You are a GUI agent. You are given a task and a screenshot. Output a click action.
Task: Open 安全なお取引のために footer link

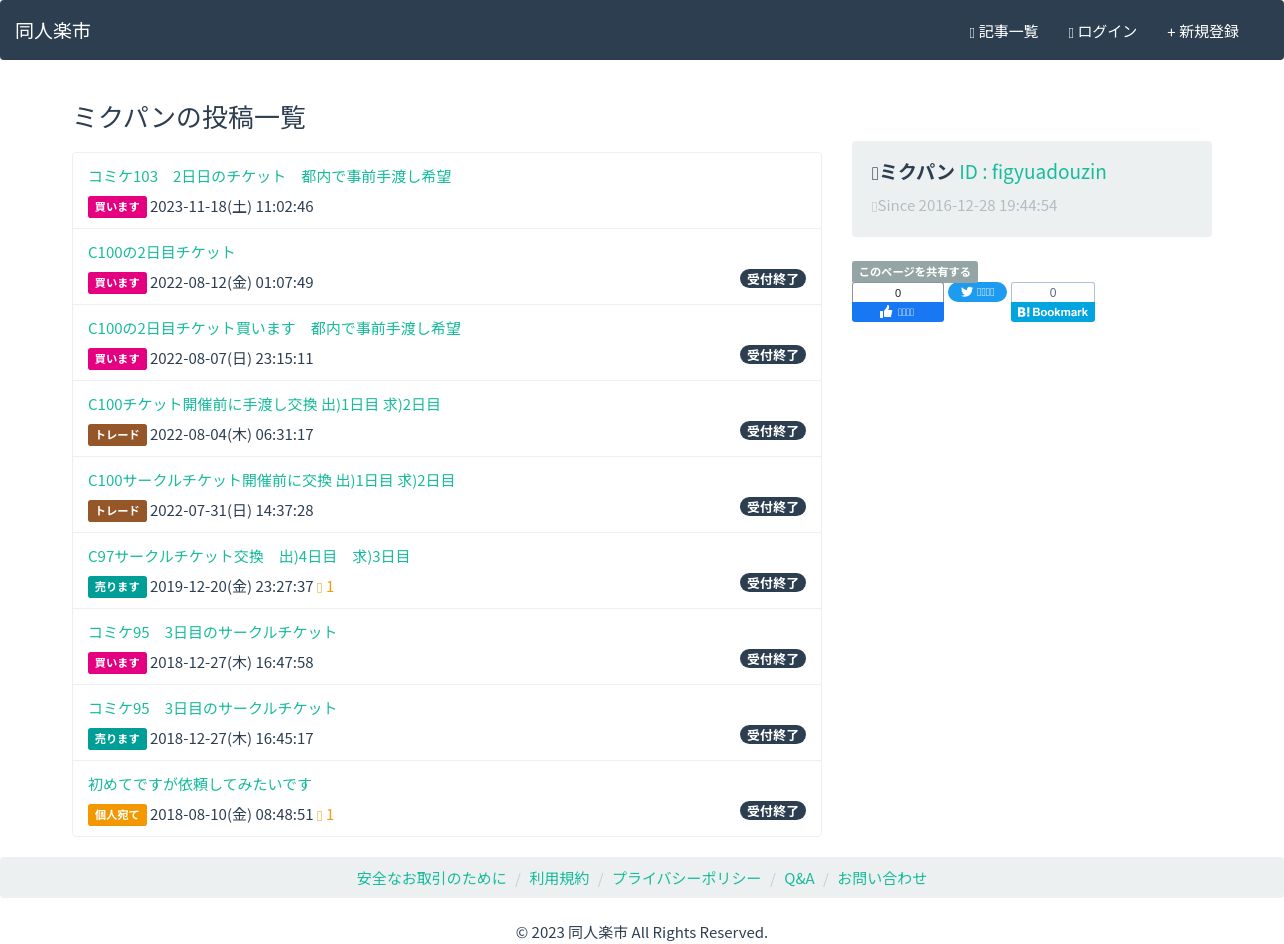tap(432, 878)
